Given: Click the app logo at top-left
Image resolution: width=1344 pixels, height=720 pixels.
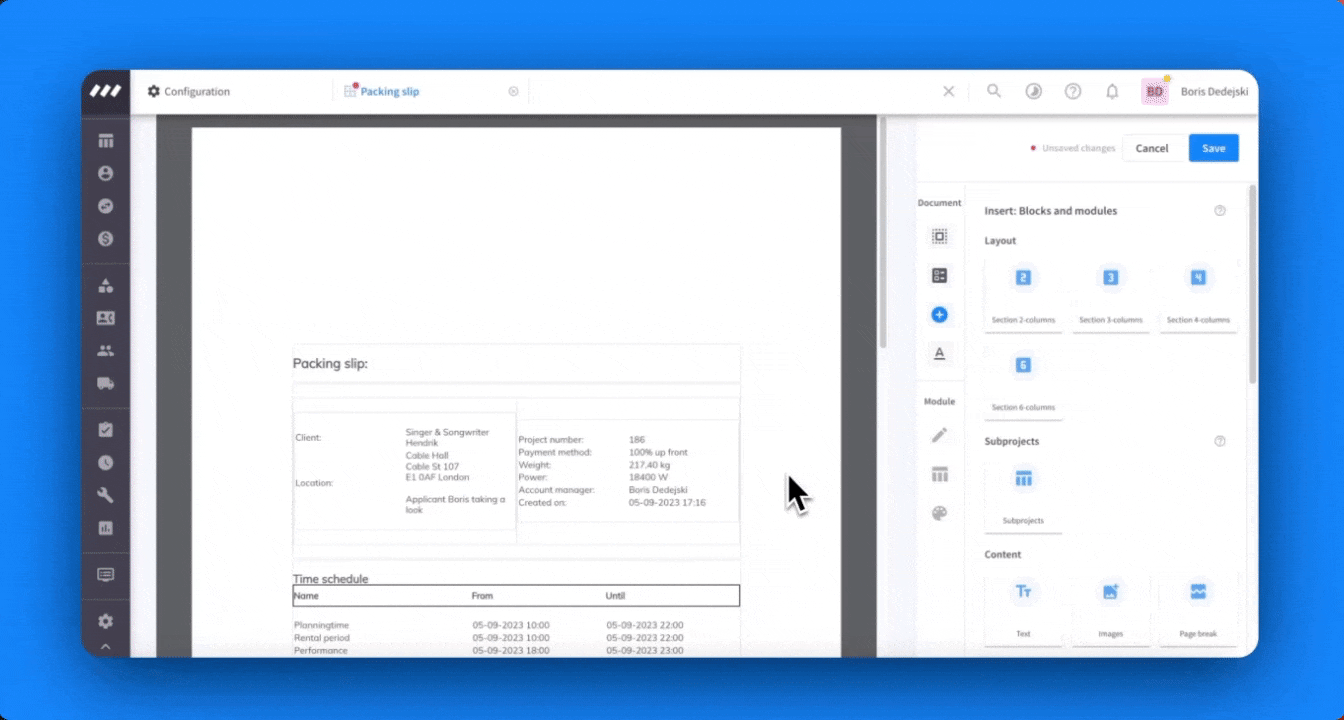Looking at the screenshot, I should tap(105, 91).
